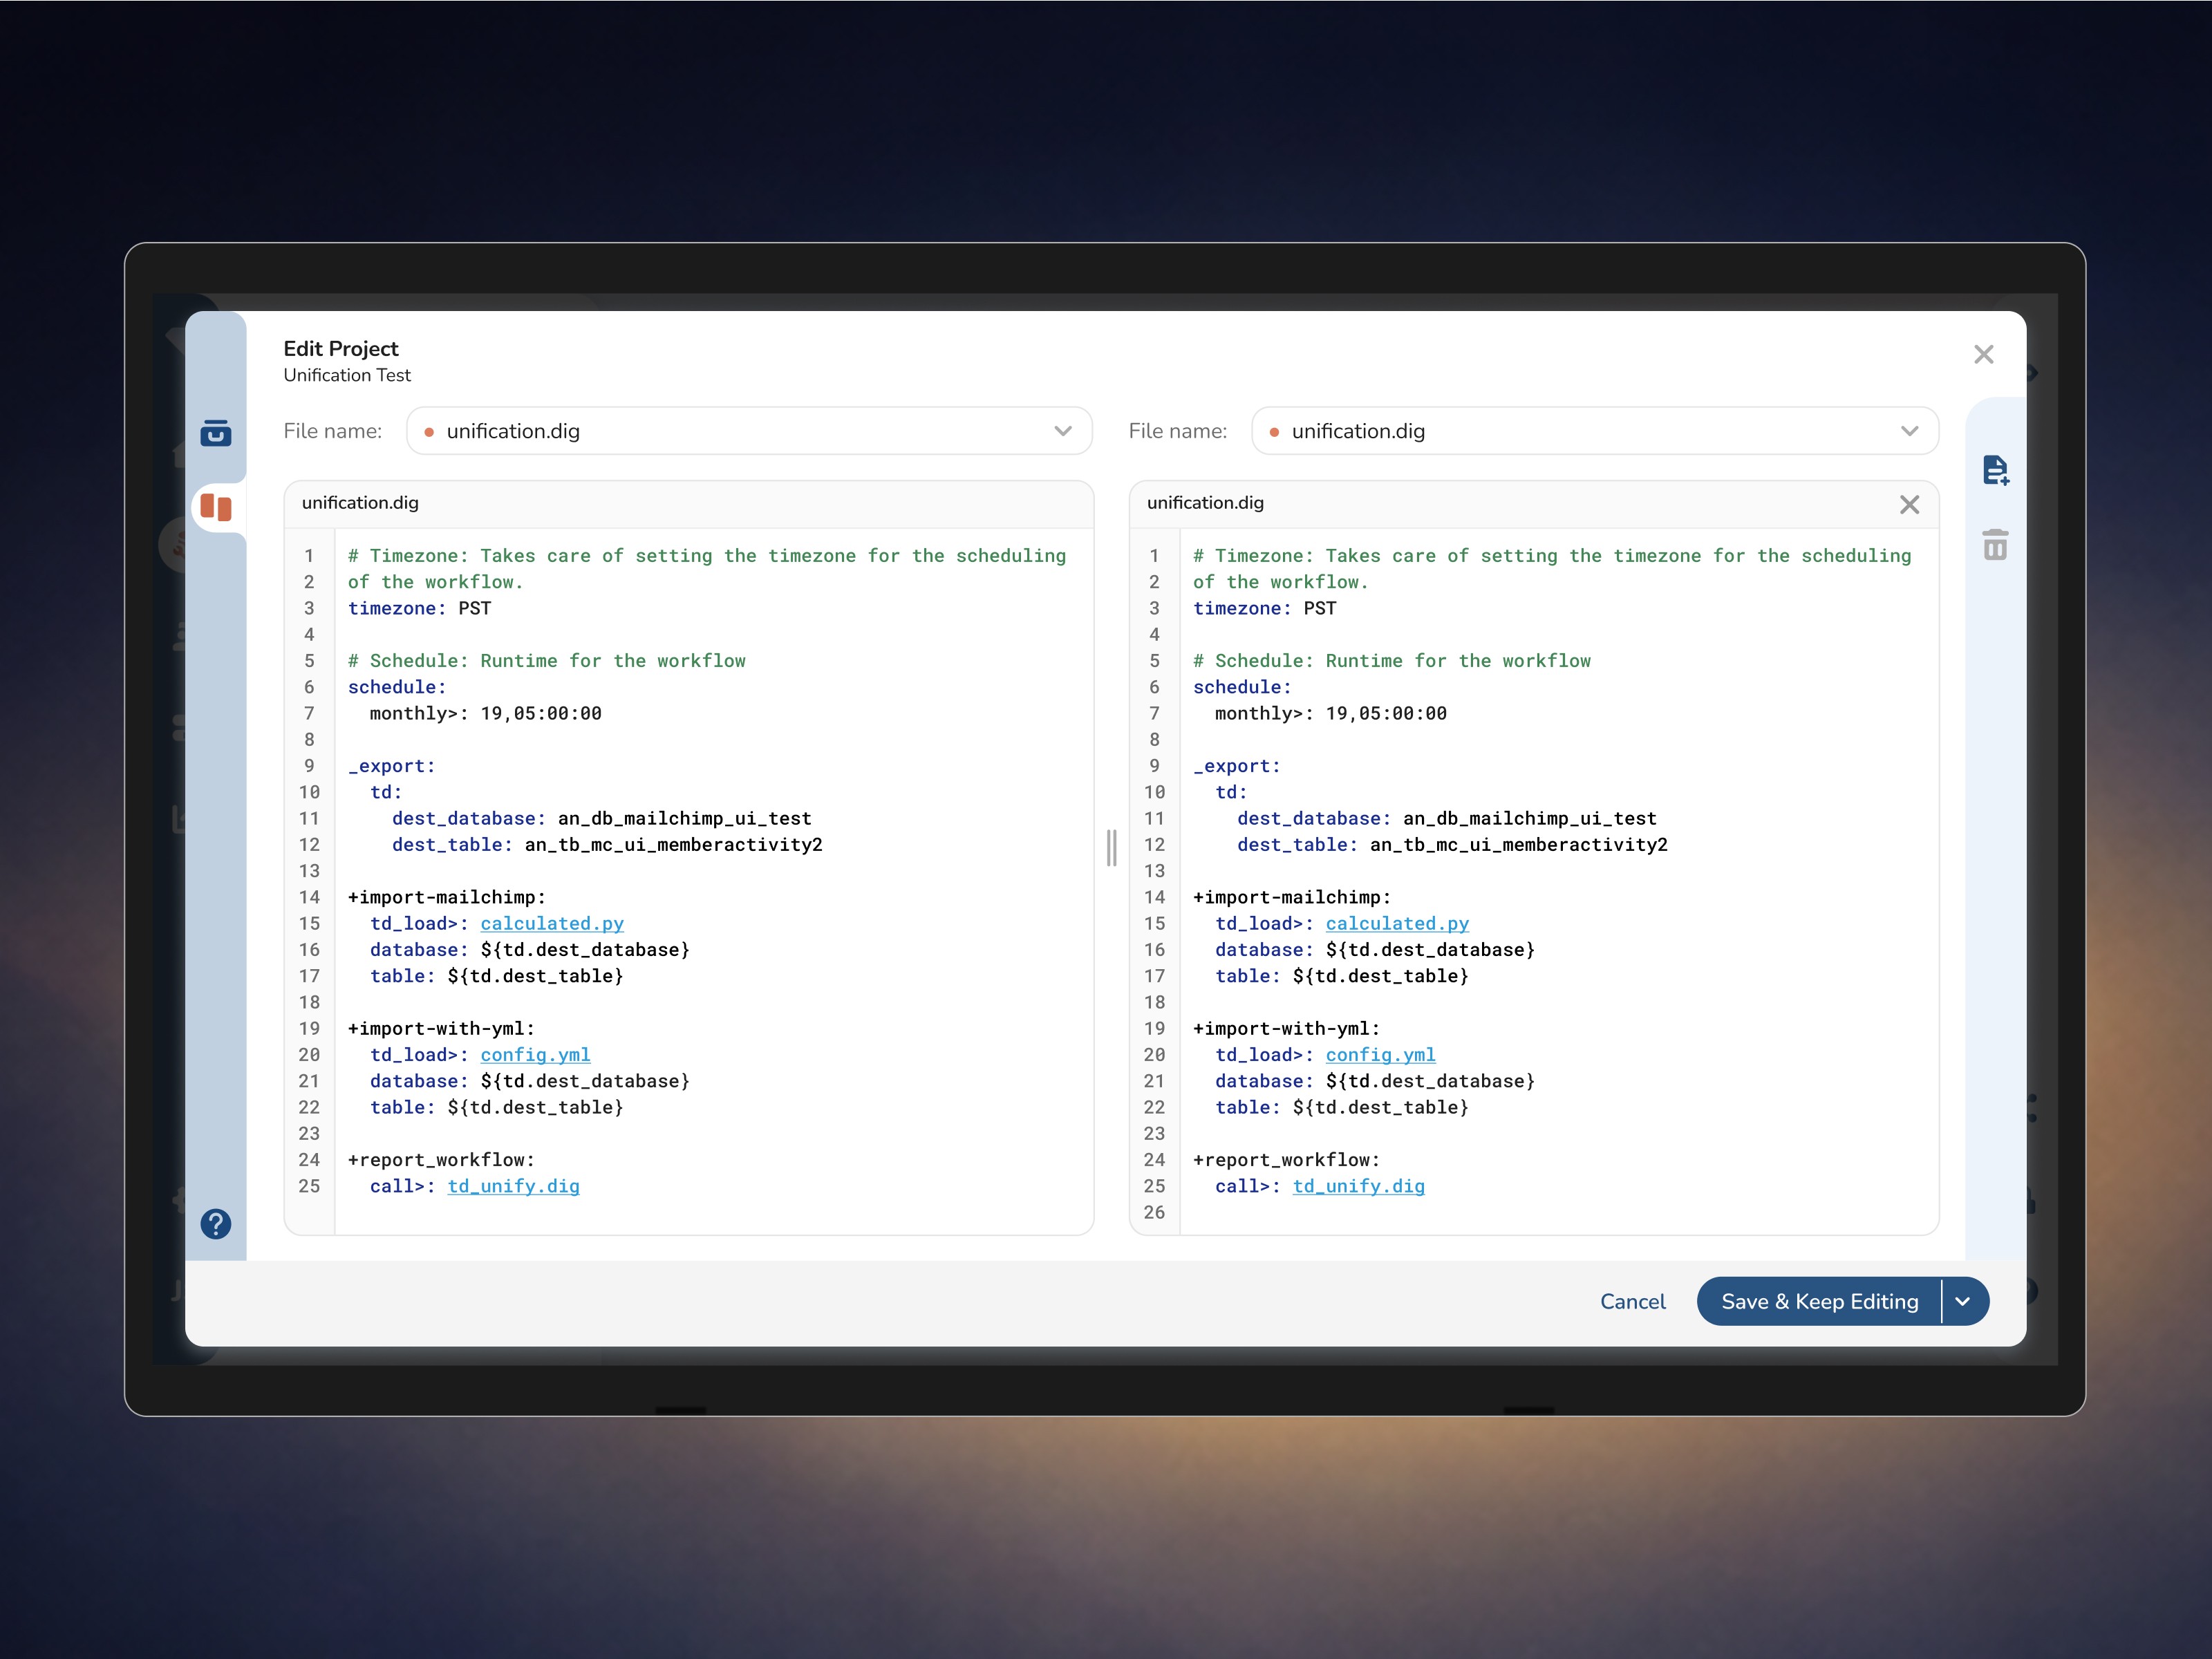Click the vertical pane divider handle

coord(1111,848)
